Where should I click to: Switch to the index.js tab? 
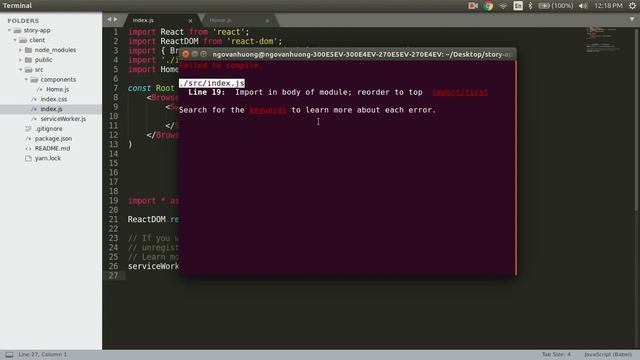(x=143, y=20)
